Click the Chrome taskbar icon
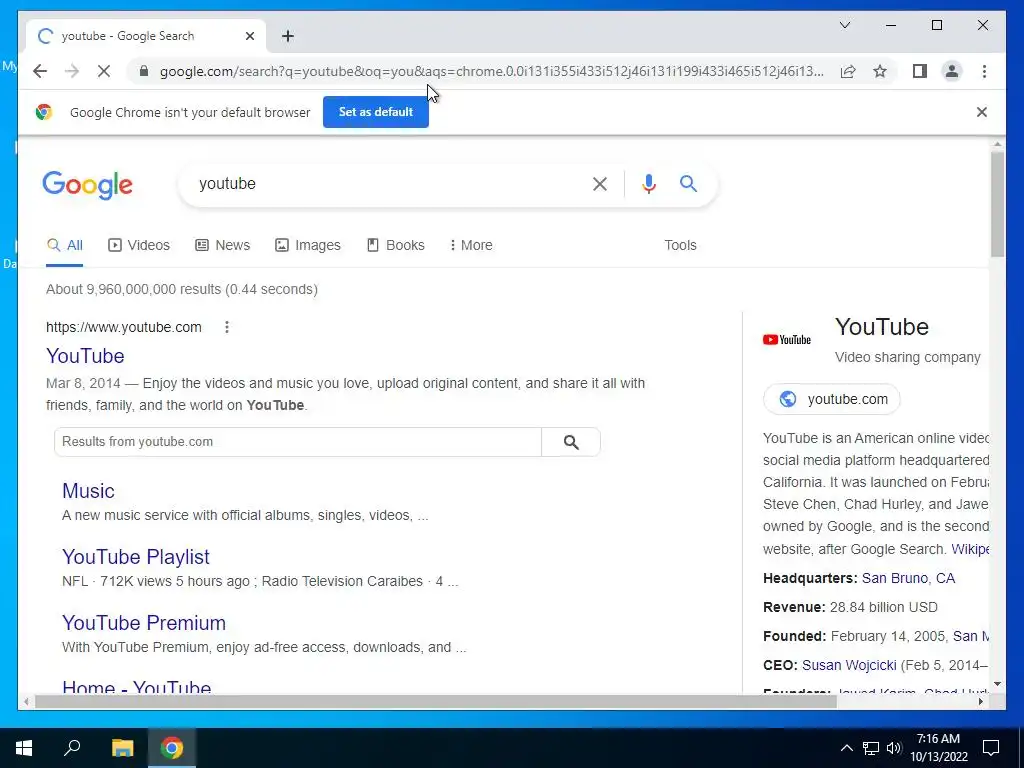 coord(172,748)
